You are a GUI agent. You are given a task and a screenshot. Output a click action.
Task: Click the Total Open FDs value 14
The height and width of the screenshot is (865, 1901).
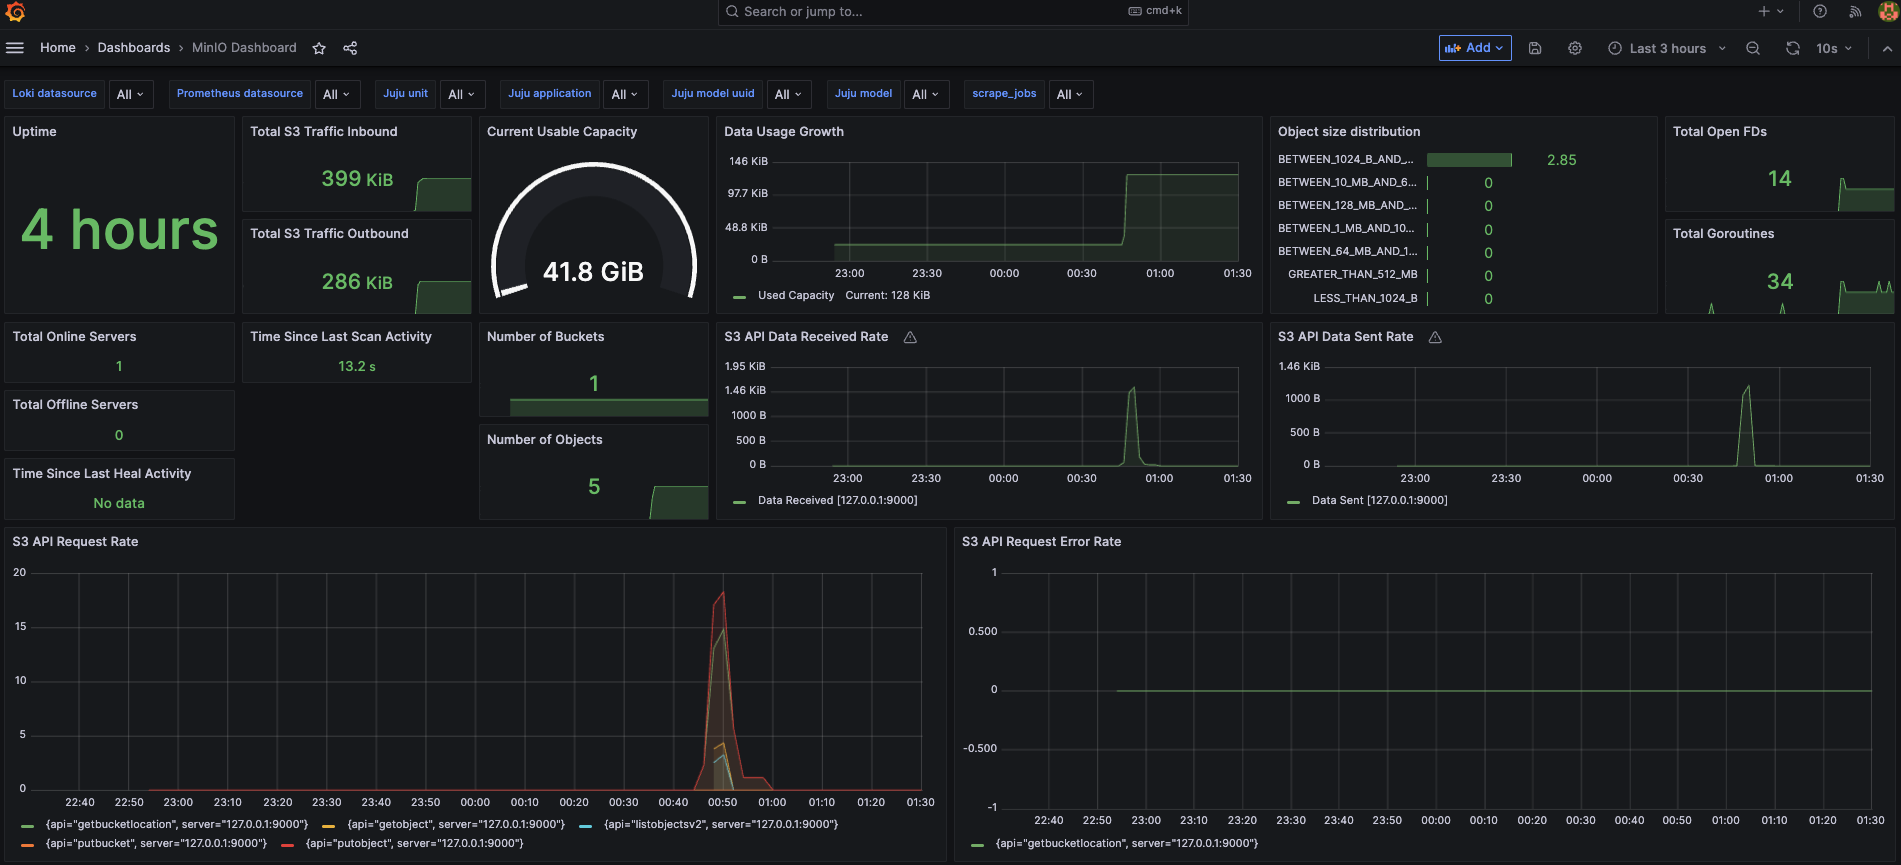pyautogui.click(x=1779, y=179)
